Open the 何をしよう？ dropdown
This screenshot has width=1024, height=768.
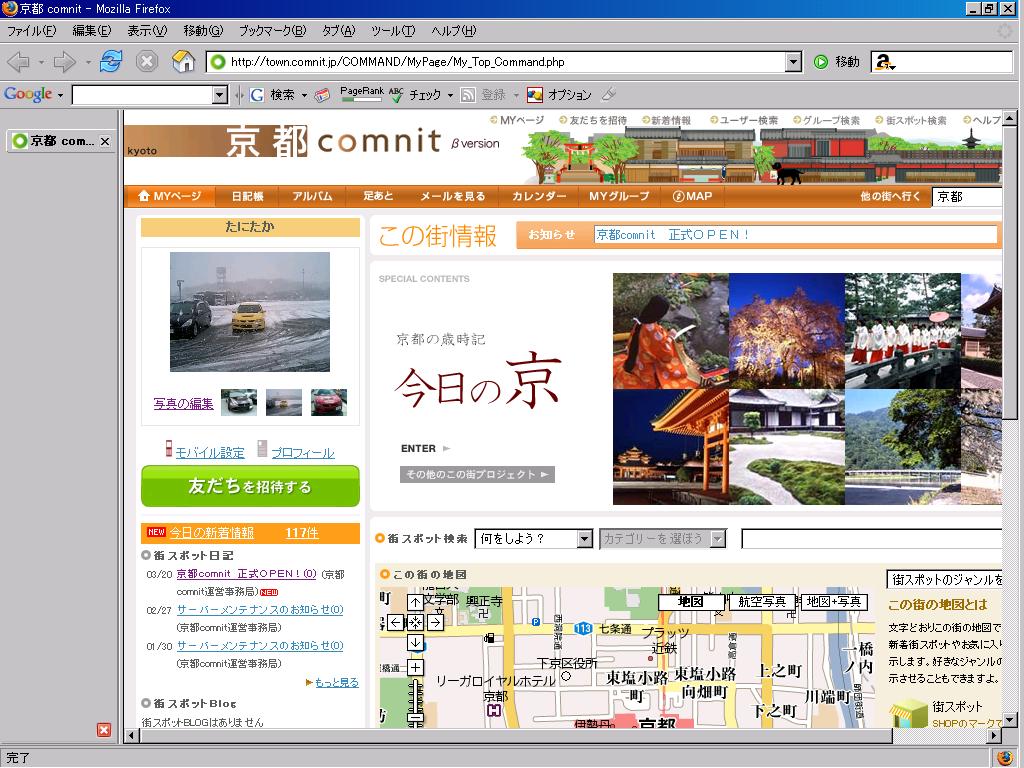click(x=585, y=539)
